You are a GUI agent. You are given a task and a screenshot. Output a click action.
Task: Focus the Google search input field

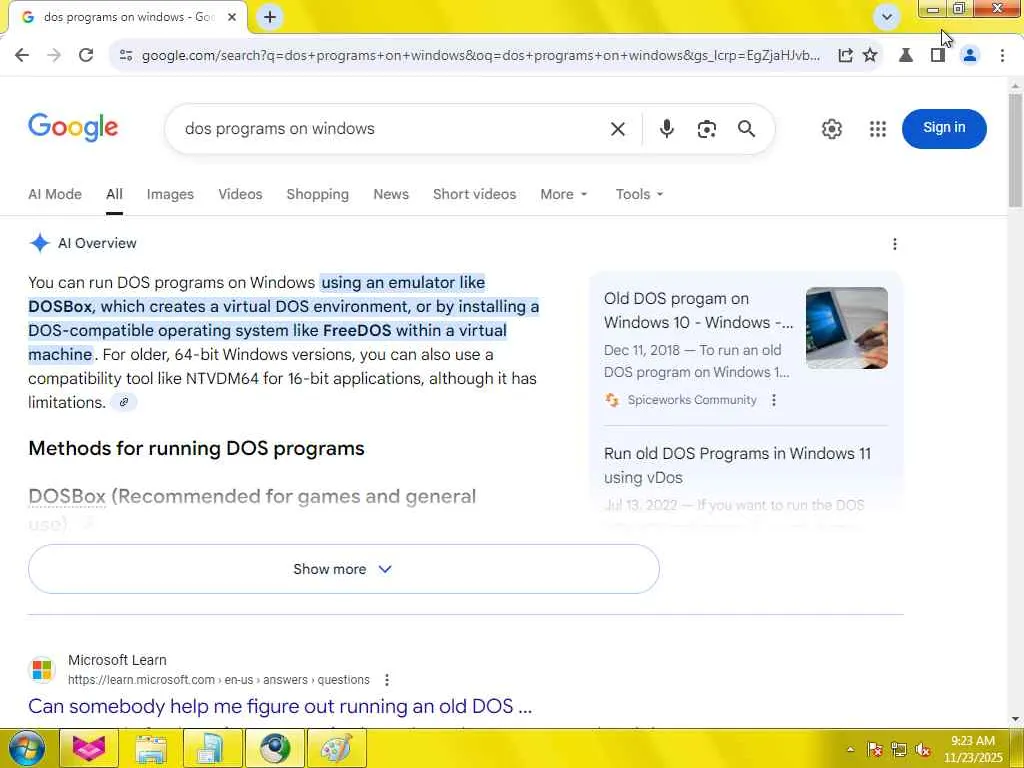point(392,129)
